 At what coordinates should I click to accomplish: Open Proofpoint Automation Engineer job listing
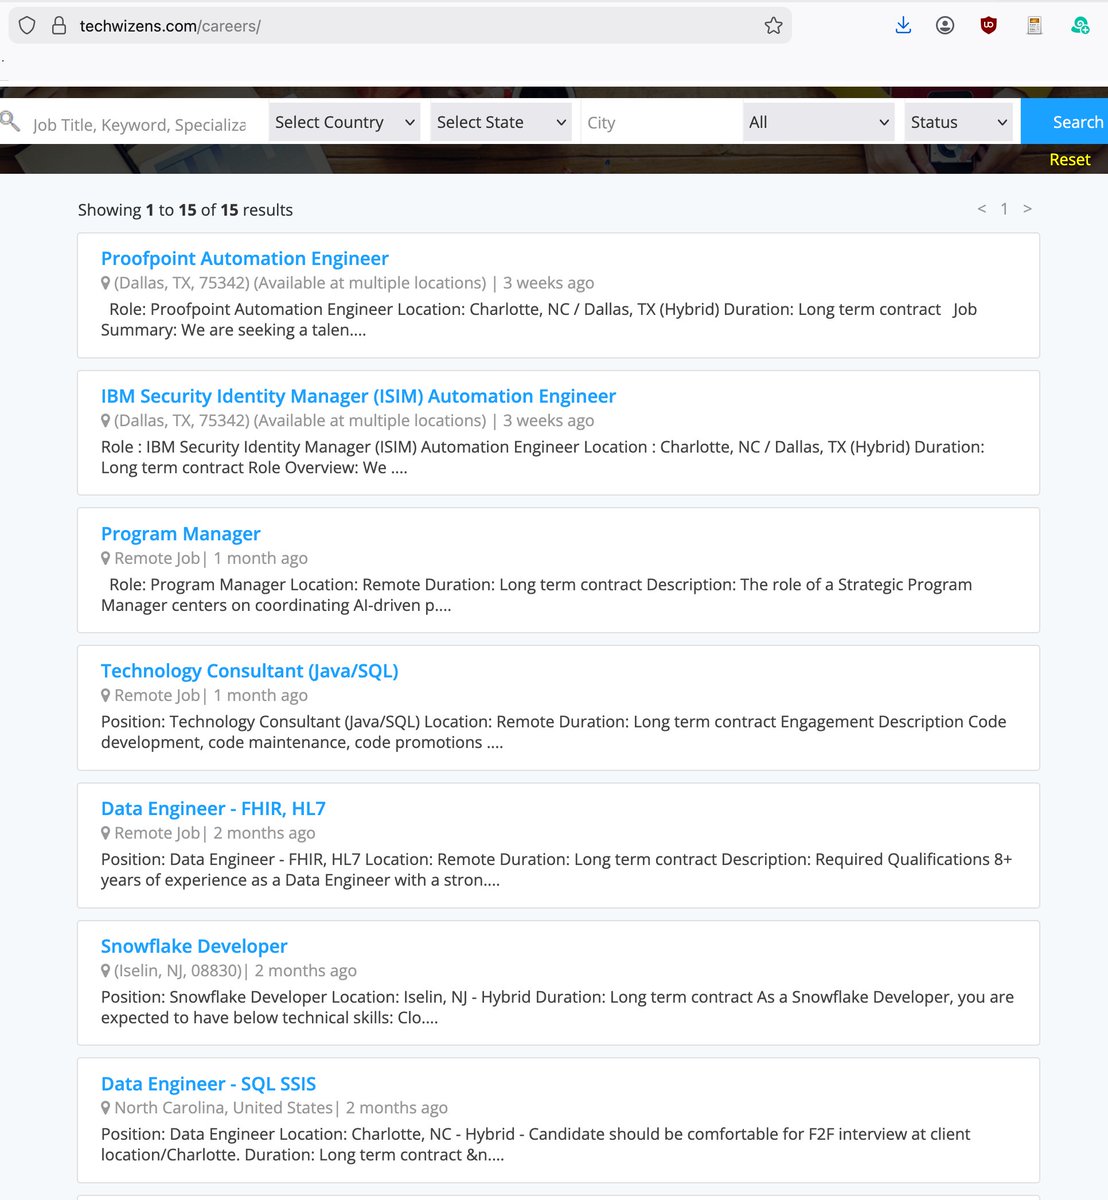click(x=245, y=258)
